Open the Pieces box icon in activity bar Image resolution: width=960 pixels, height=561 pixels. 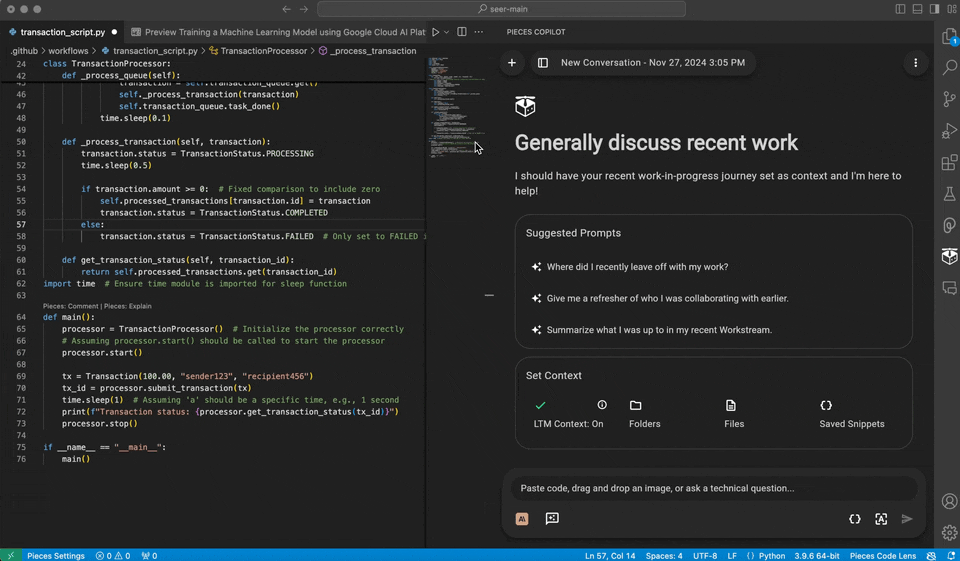(x=949, y=256)
